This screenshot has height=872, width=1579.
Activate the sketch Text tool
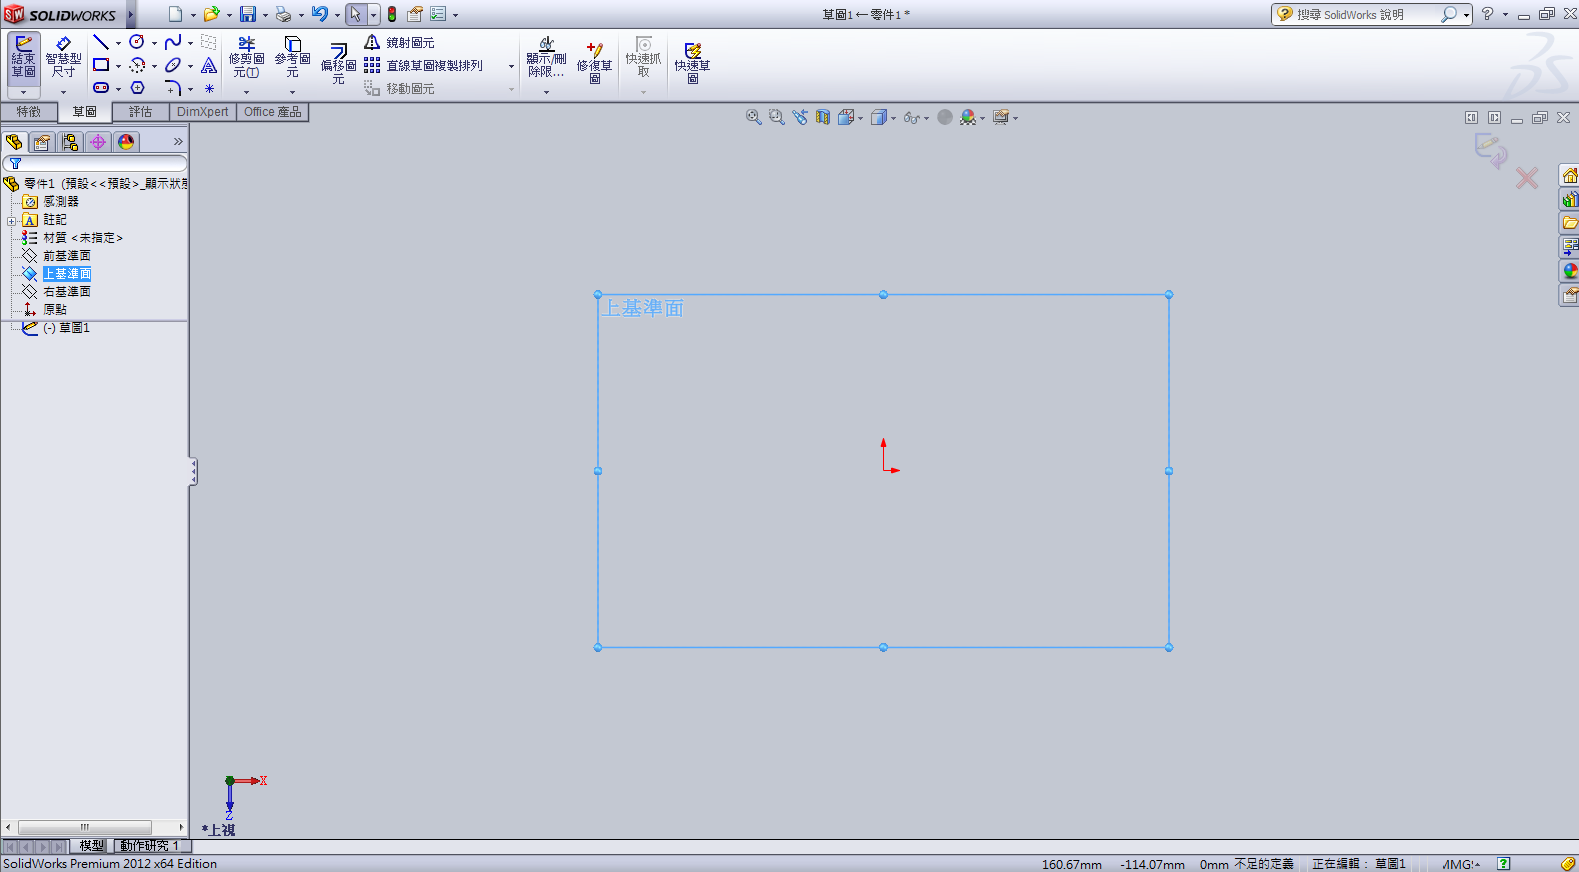(209, 66)
